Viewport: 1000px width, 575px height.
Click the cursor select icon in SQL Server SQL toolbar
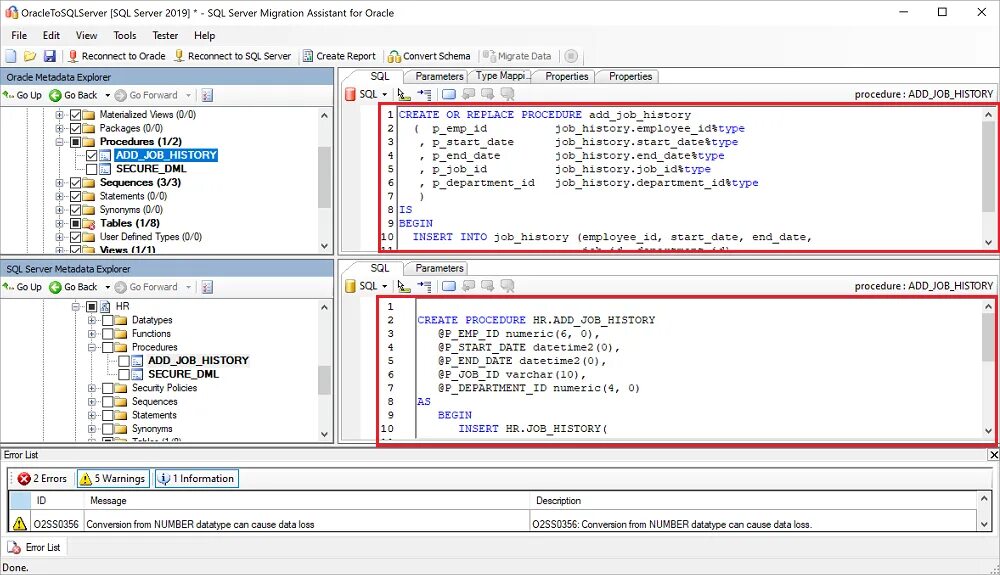[404, 286]
